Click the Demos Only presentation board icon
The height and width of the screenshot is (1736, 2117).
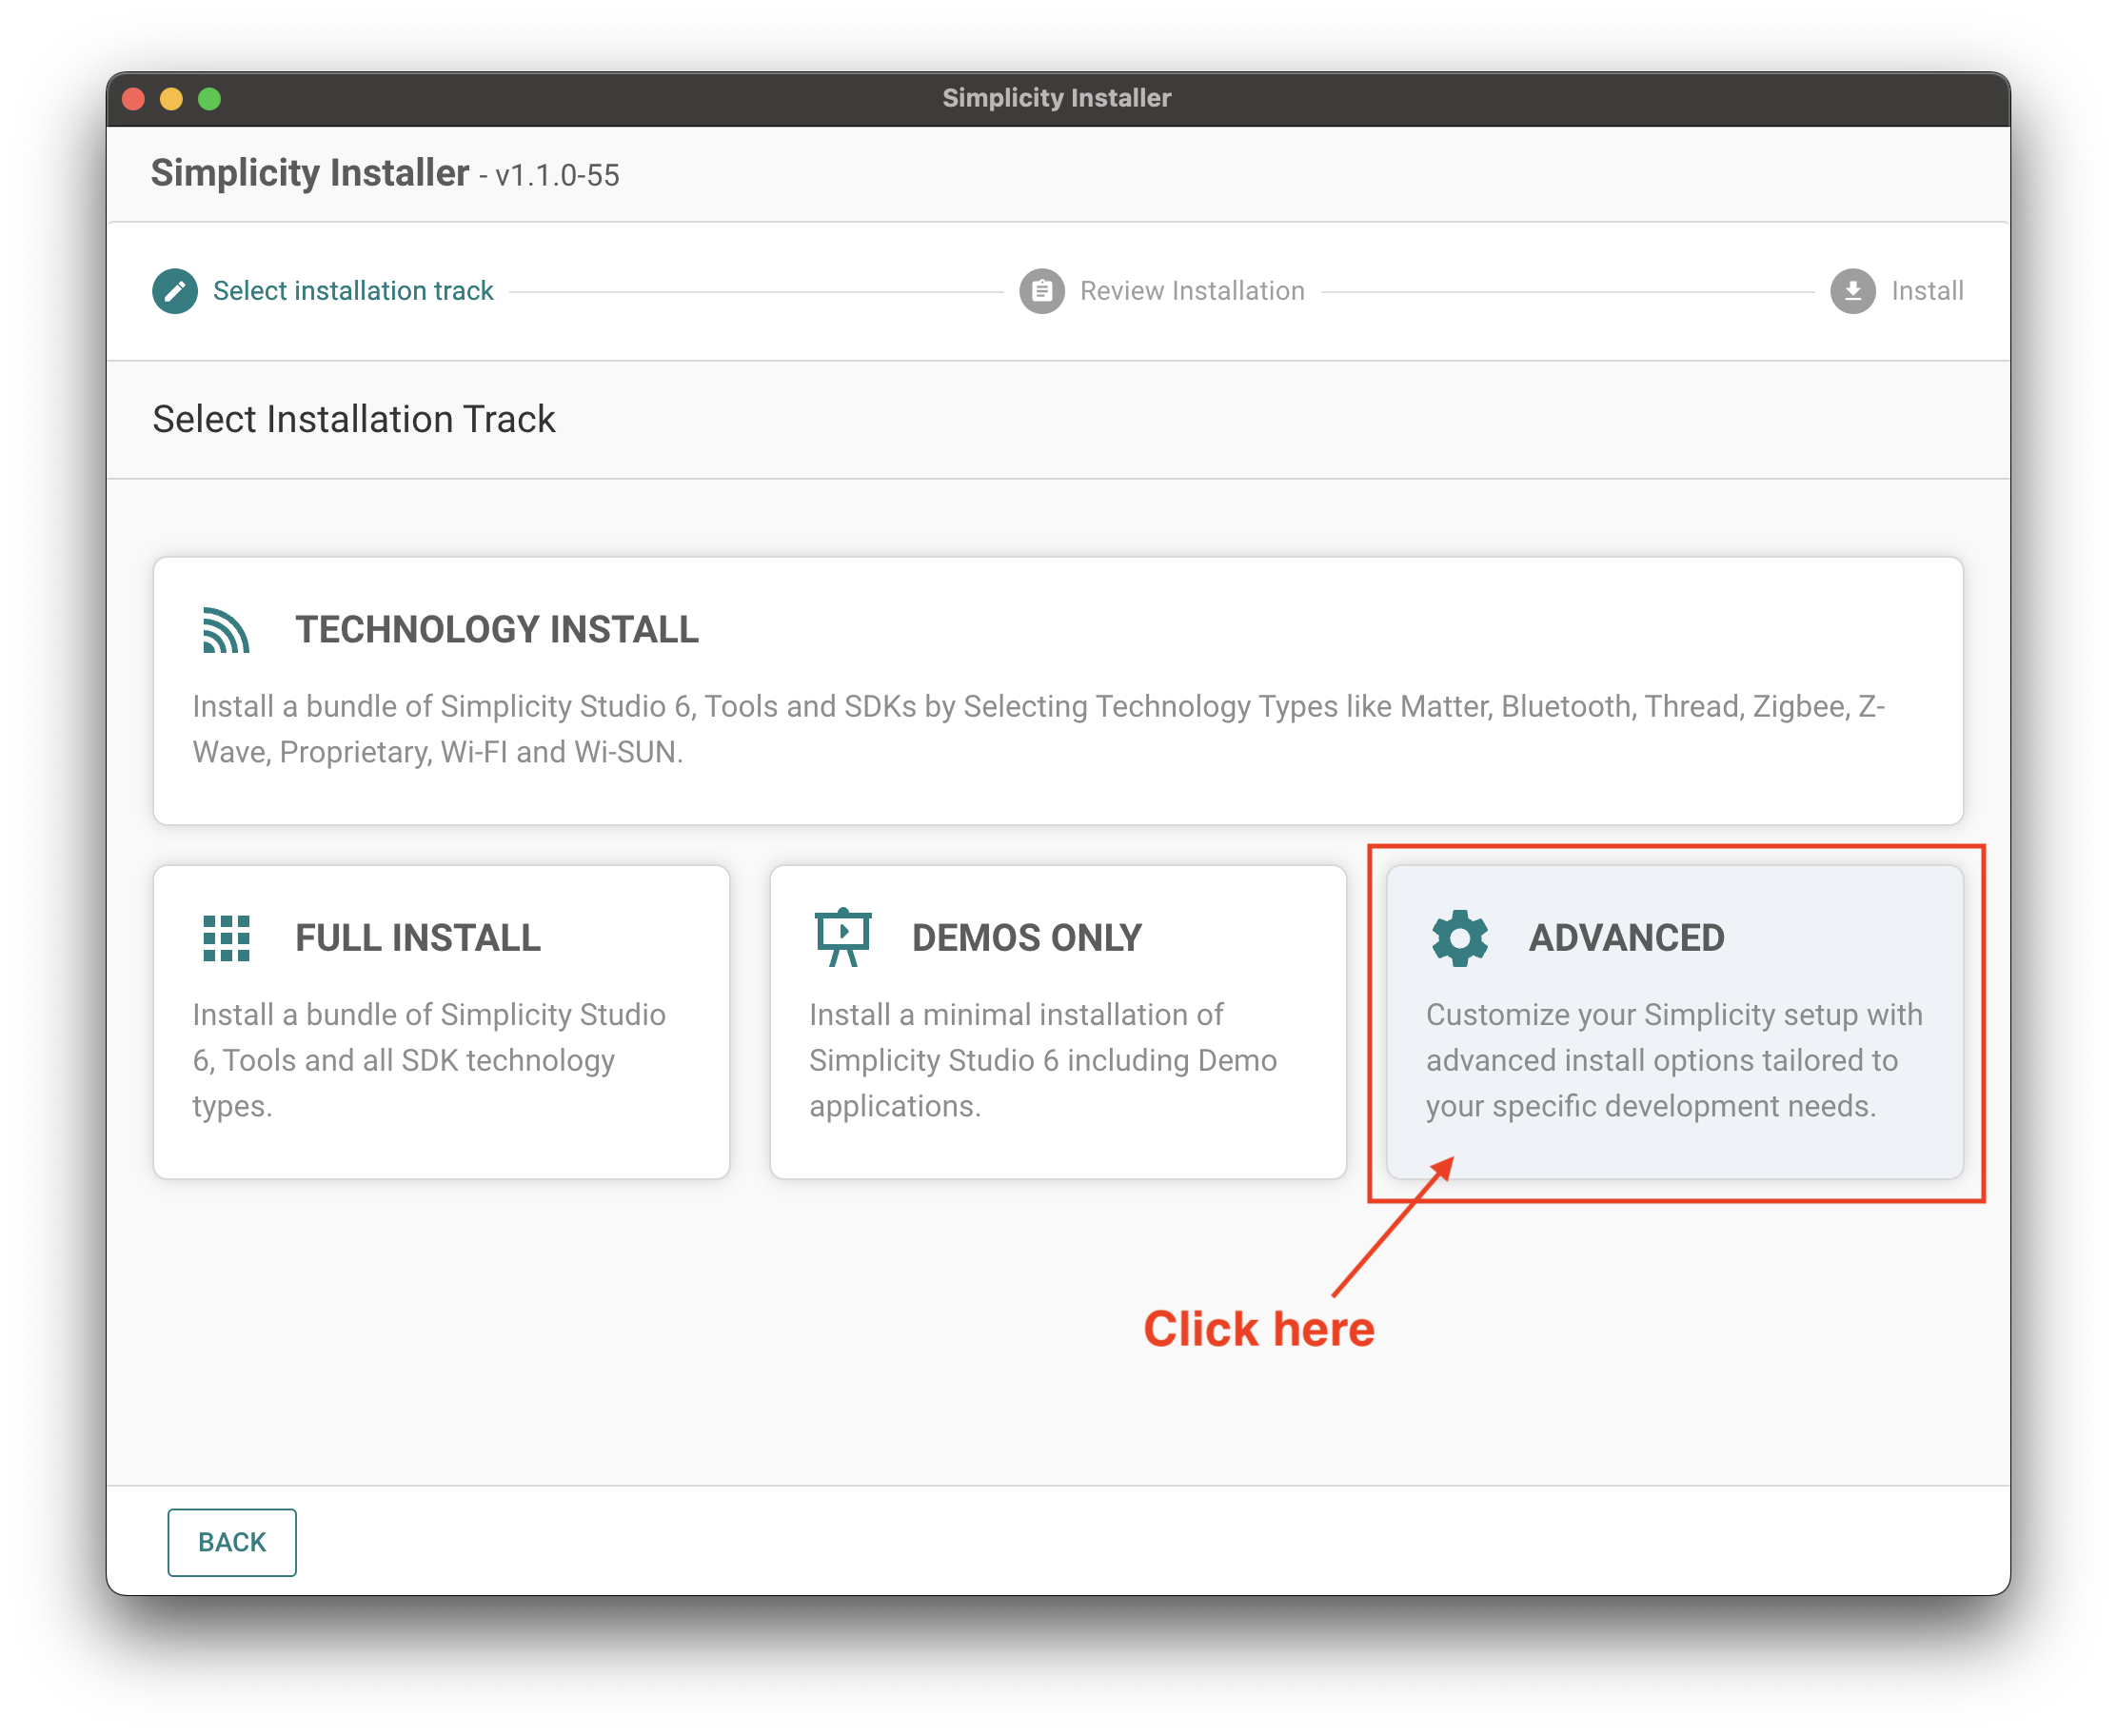843,937
